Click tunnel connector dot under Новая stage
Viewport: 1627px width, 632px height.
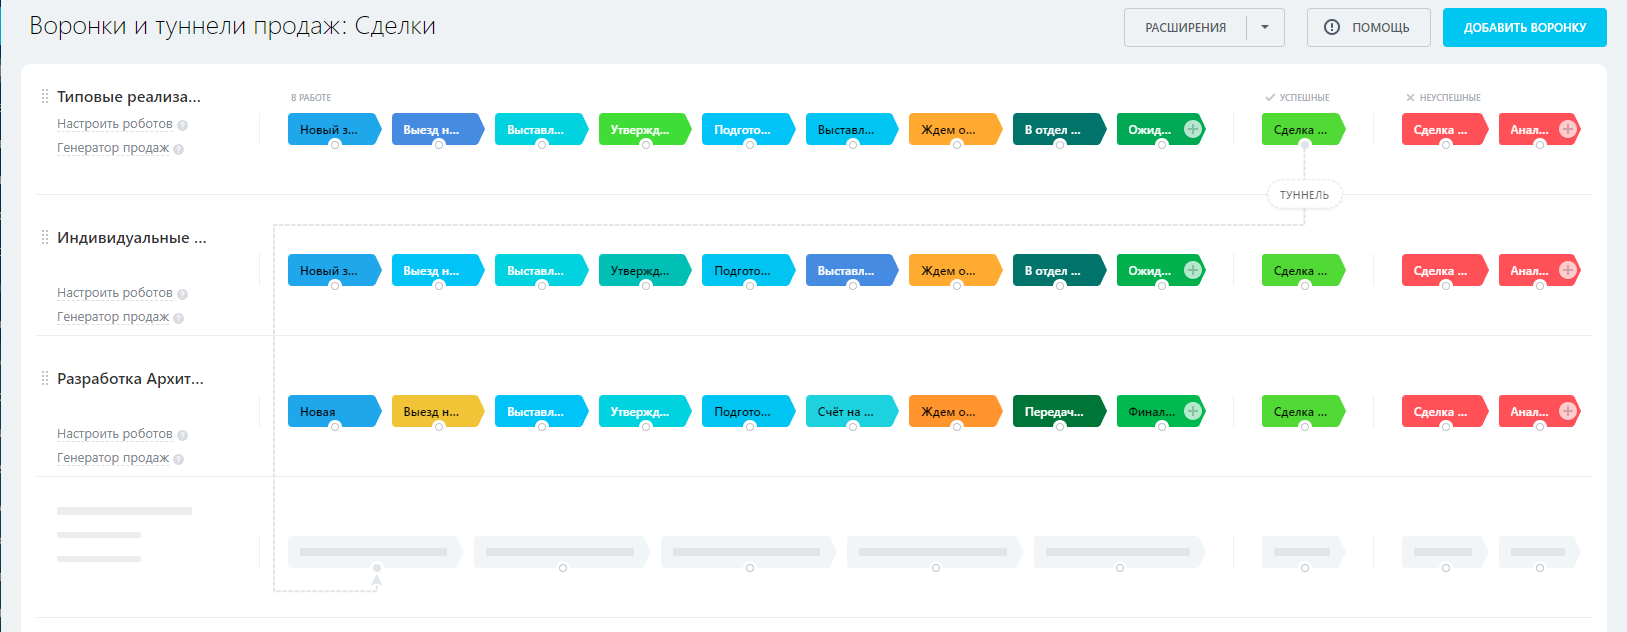click(335, 426)
